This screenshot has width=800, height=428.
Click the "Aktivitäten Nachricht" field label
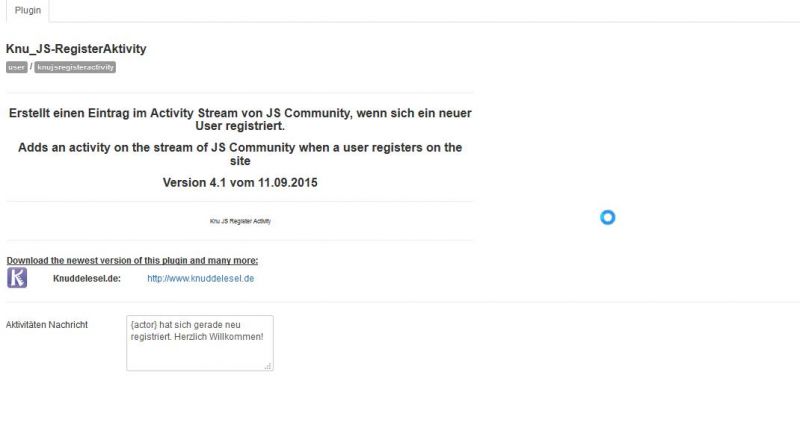pyautogui.click(x=47, y=324)
